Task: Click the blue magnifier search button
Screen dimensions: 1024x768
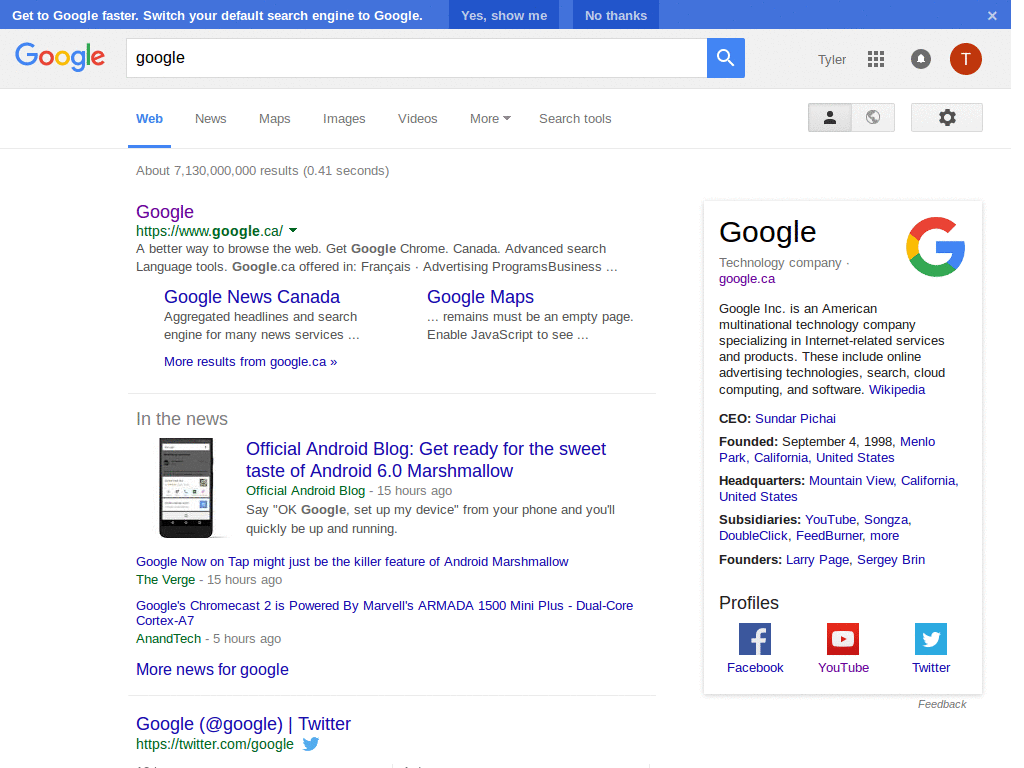Action: point(726,58)
